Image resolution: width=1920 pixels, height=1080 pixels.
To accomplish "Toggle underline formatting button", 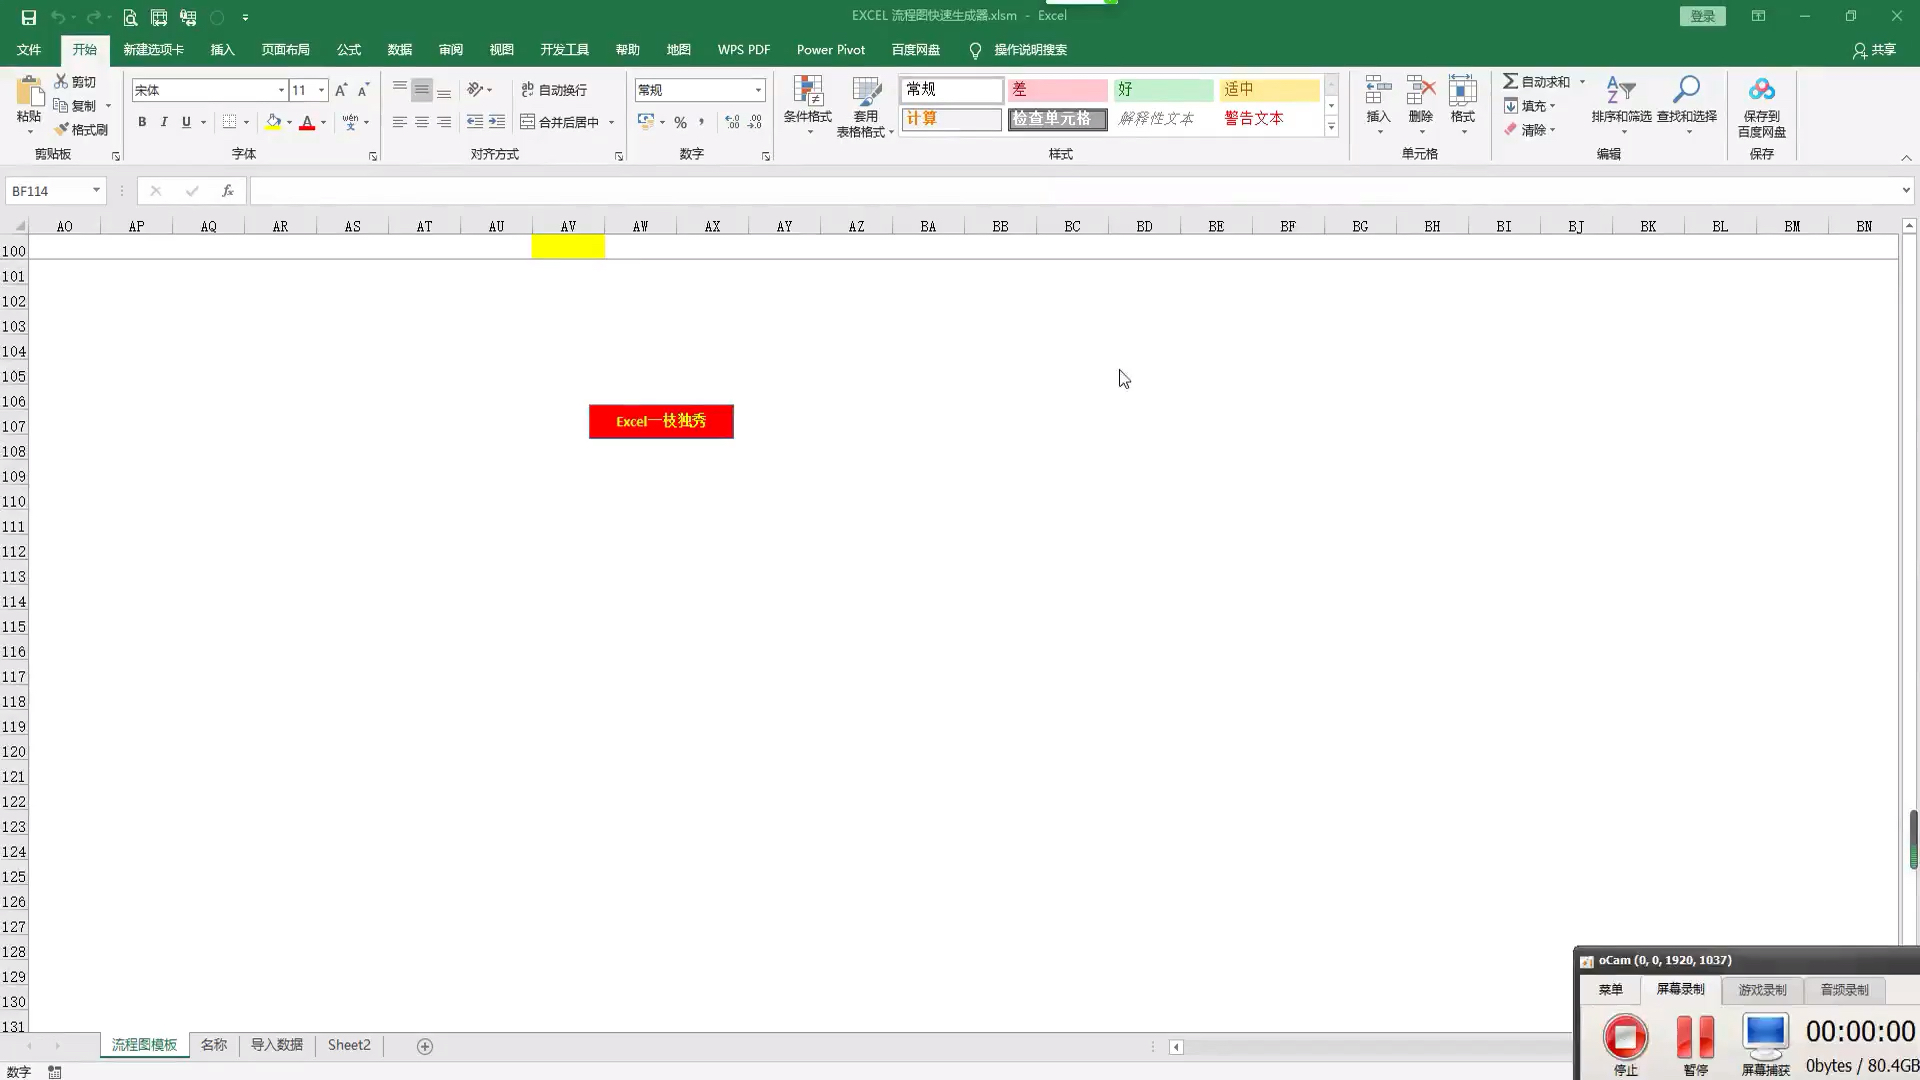I will (x=186, y=121).
